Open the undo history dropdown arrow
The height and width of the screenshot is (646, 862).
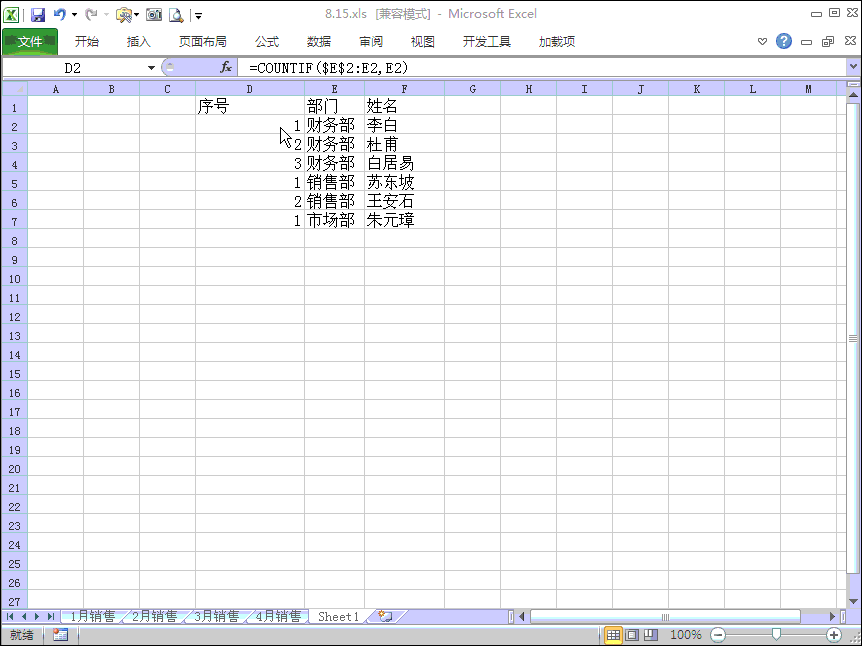pyautogui.click(x=74, y=15)
